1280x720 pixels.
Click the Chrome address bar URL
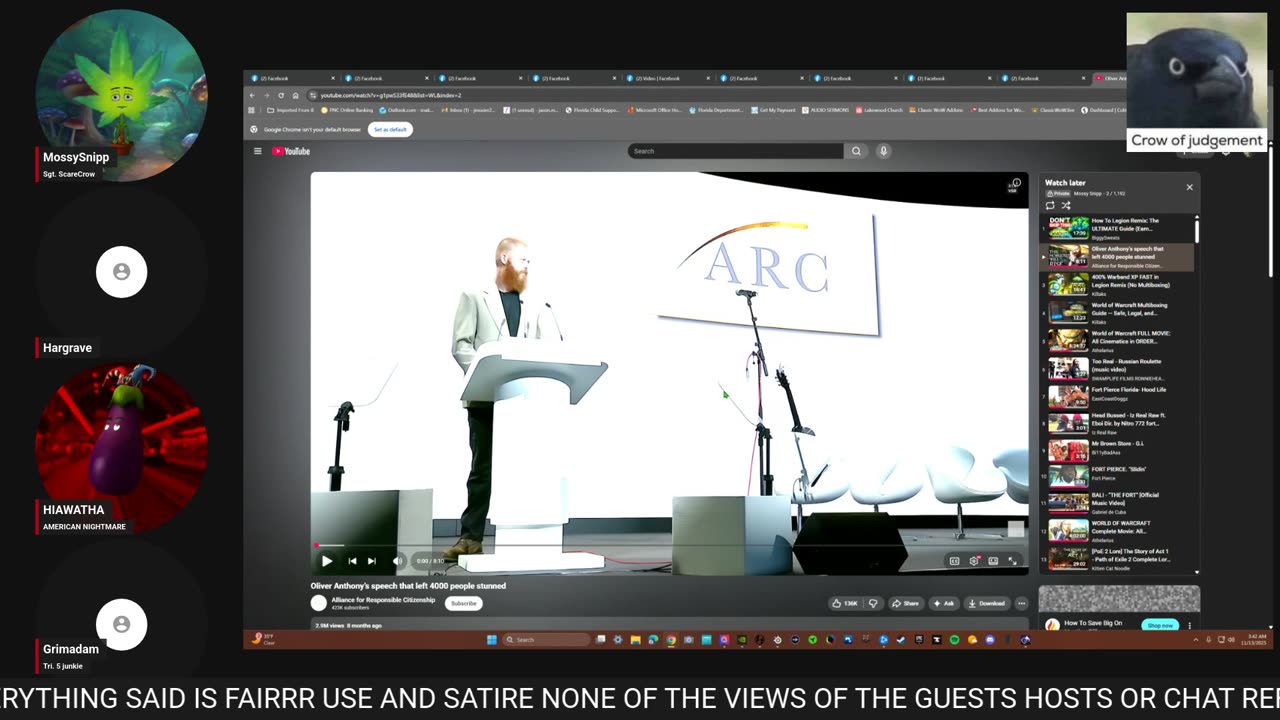(392, 95)
